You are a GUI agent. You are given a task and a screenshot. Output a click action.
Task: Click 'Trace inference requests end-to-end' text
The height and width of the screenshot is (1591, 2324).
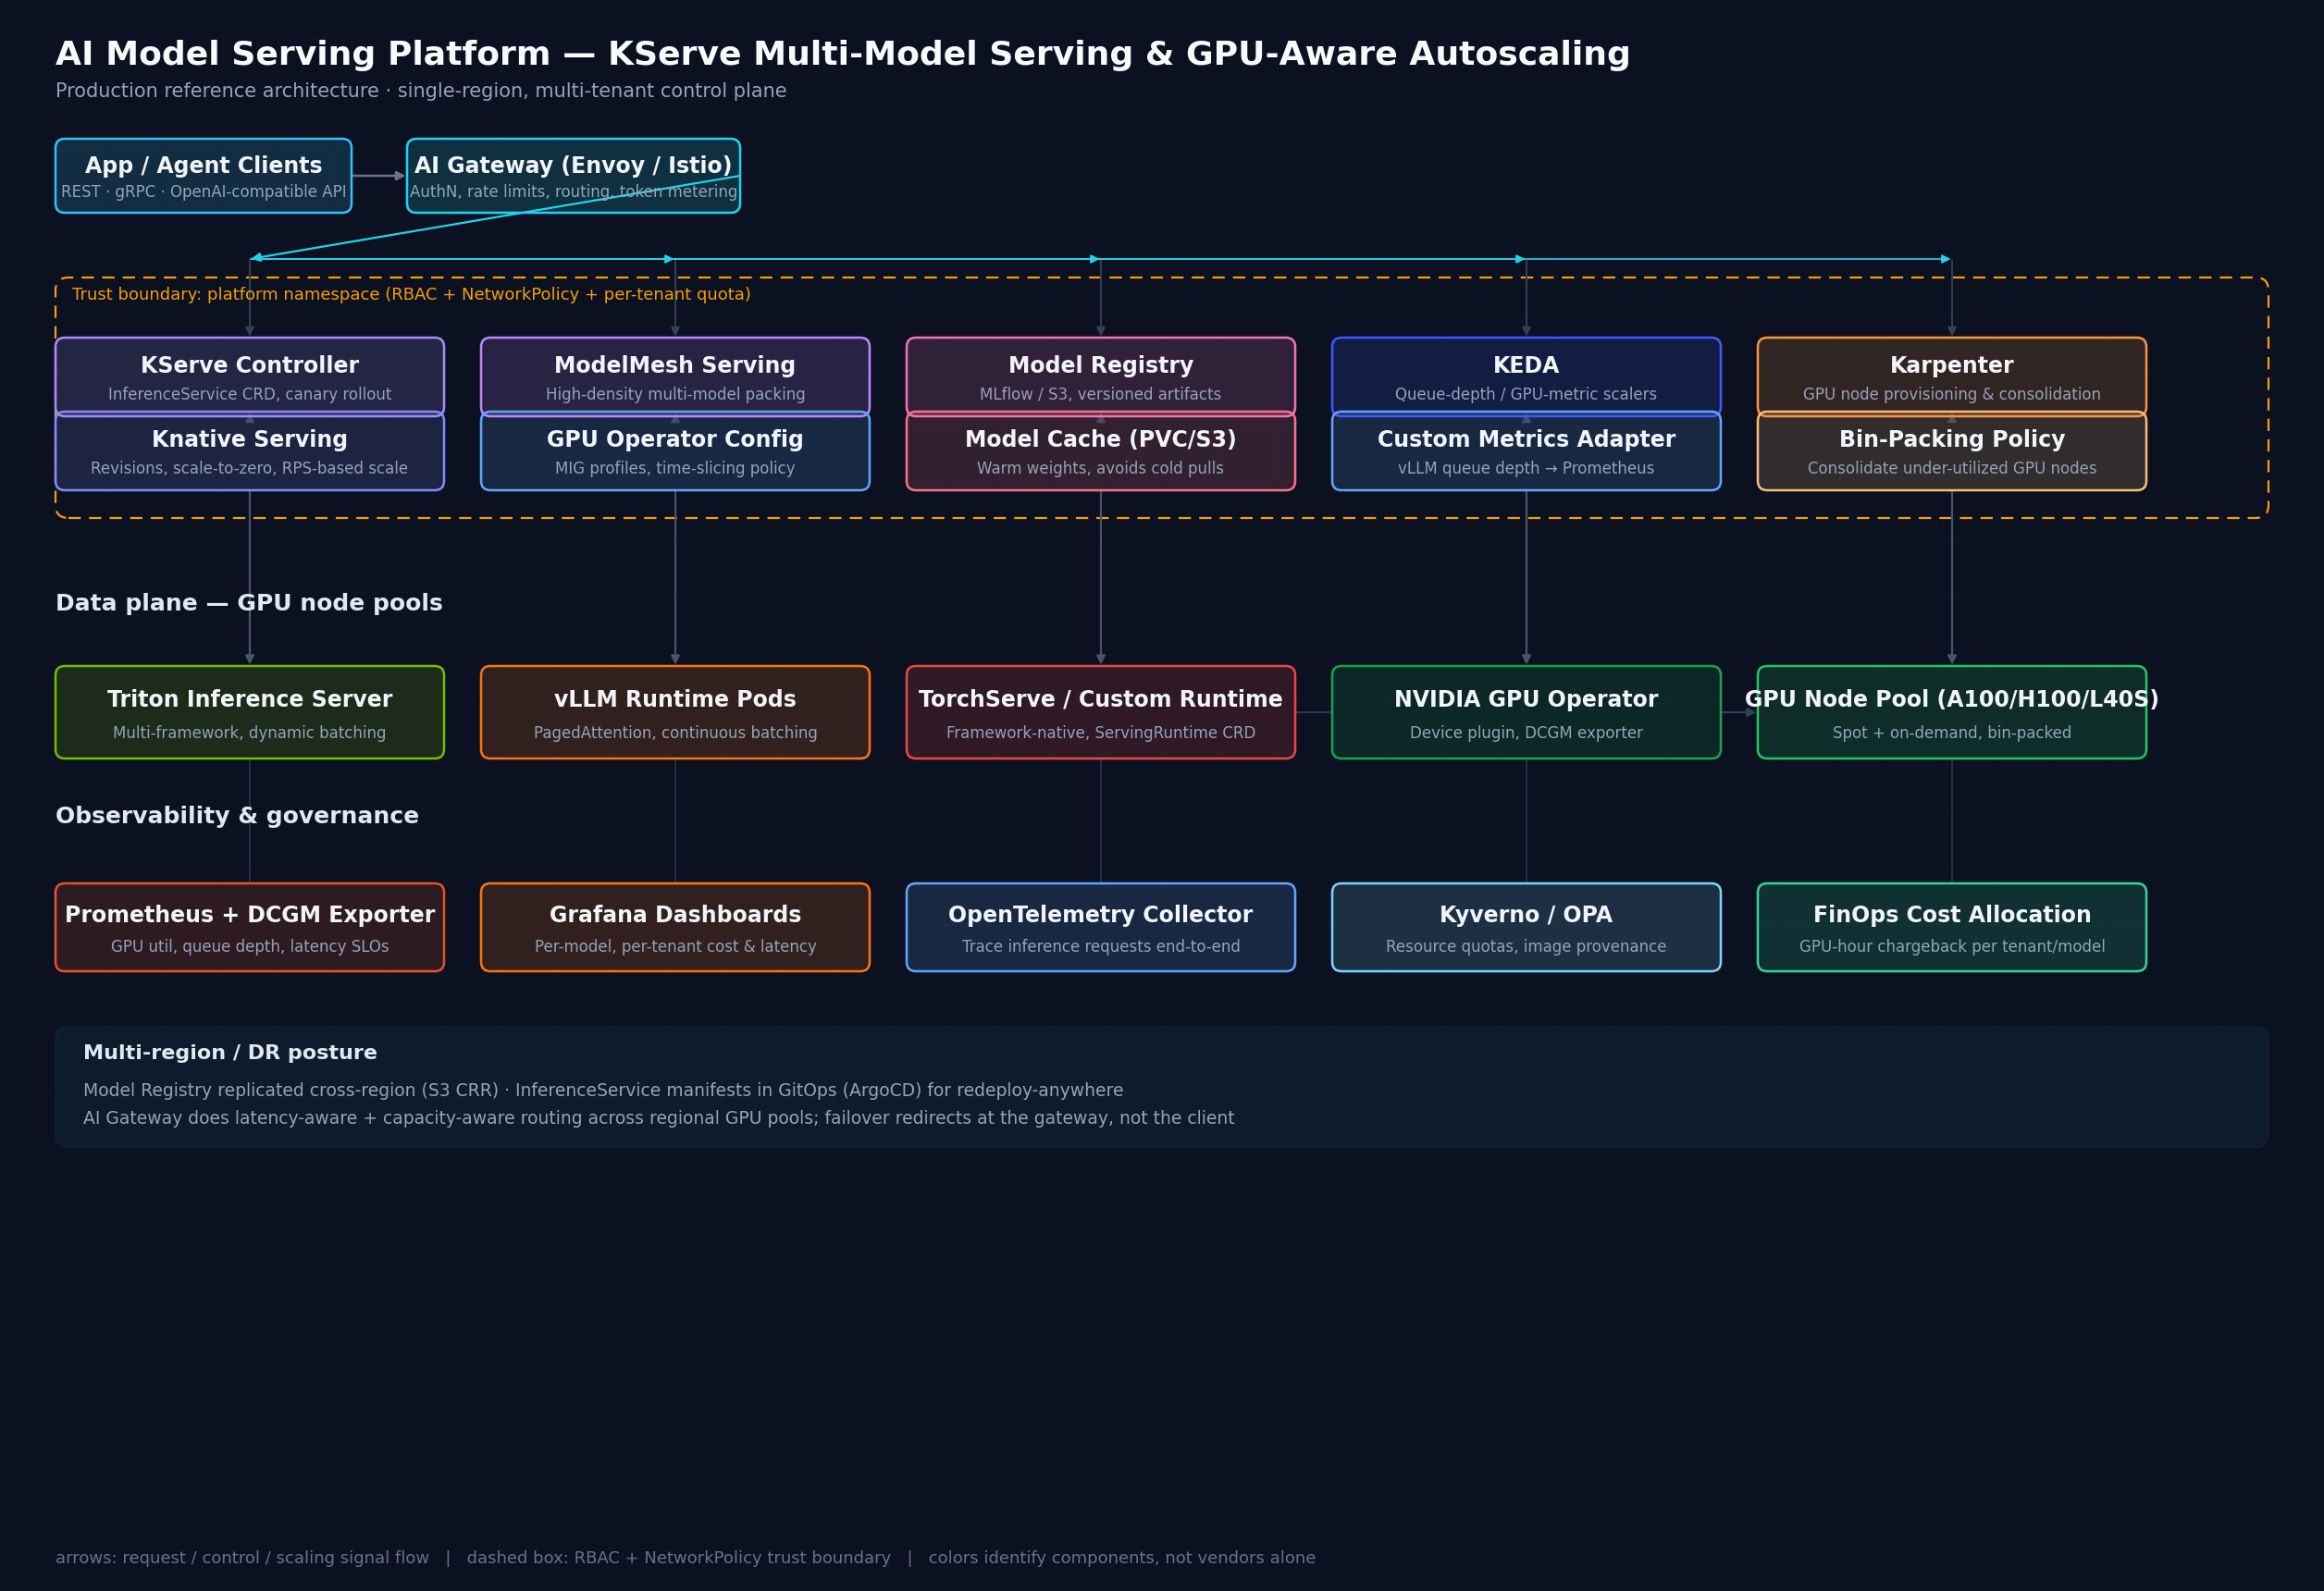[1101, 946]
